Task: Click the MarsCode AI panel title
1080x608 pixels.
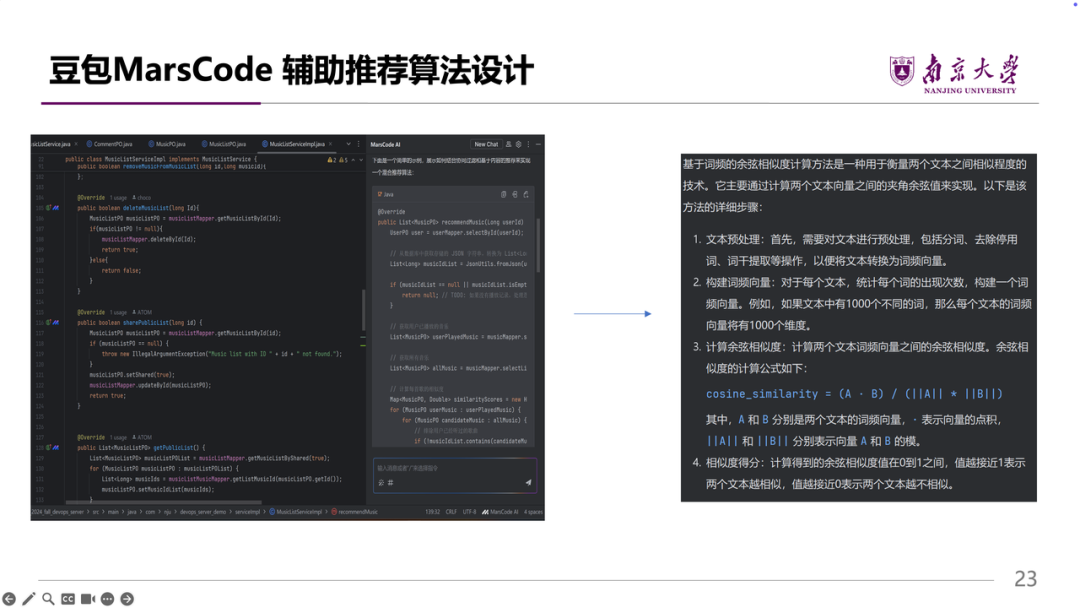Action: 385,144
